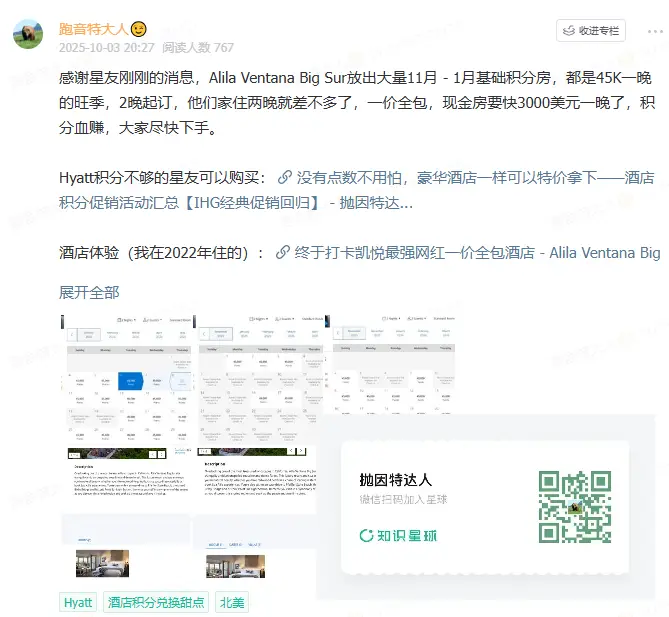Click the green QR code
Viewport: 669px width, 617px height.
[575, 507]
